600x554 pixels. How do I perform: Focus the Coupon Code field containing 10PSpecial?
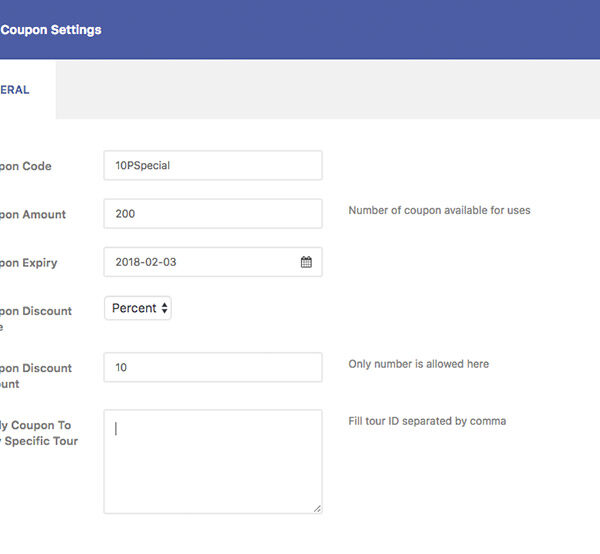(212, 165)
